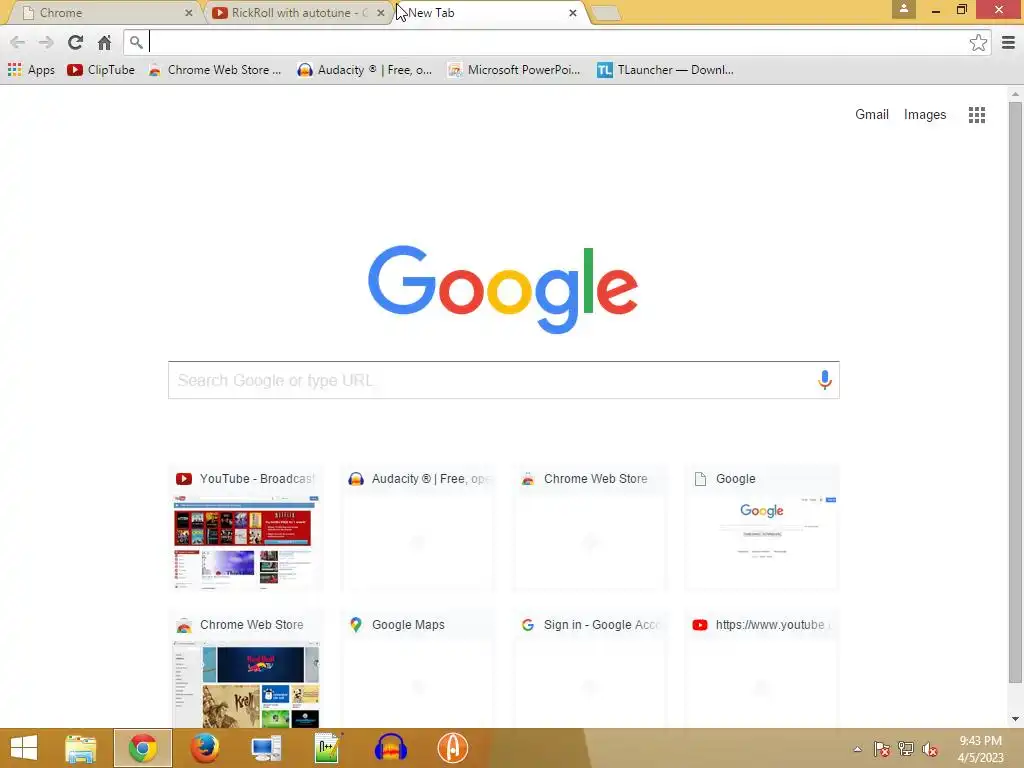
Task: Click the scrollbar down arrow
Action: (x=1015, y=719)
